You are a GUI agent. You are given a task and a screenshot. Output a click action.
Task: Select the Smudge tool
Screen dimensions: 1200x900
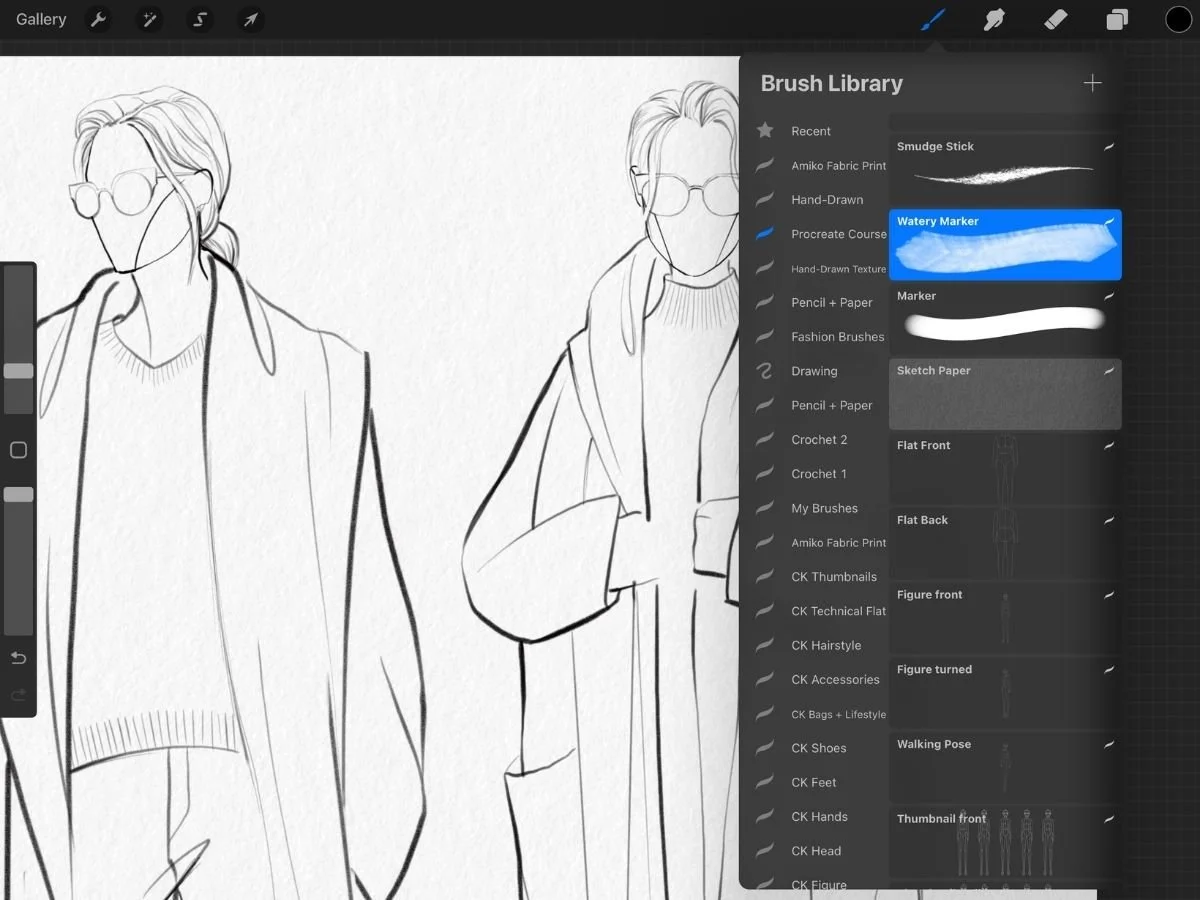[x=993, y=19]
